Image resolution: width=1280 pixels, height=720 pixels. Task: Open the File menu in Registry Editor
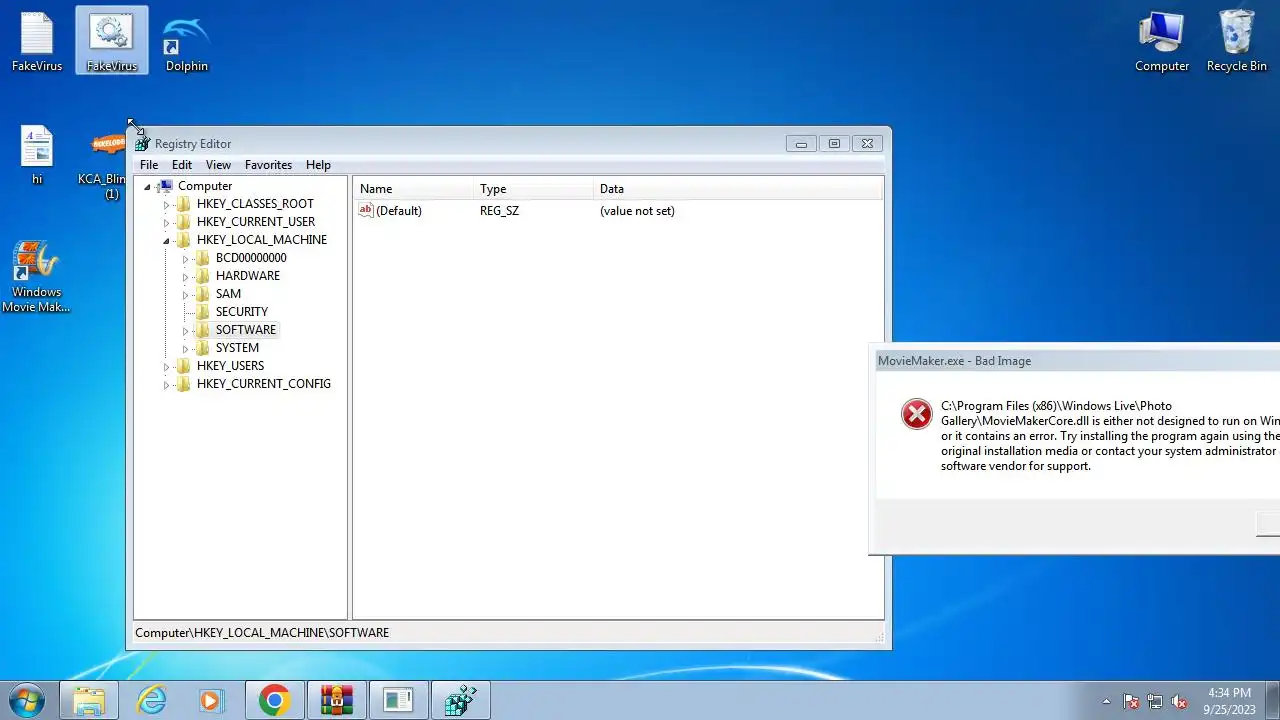(x=149, y=165)
